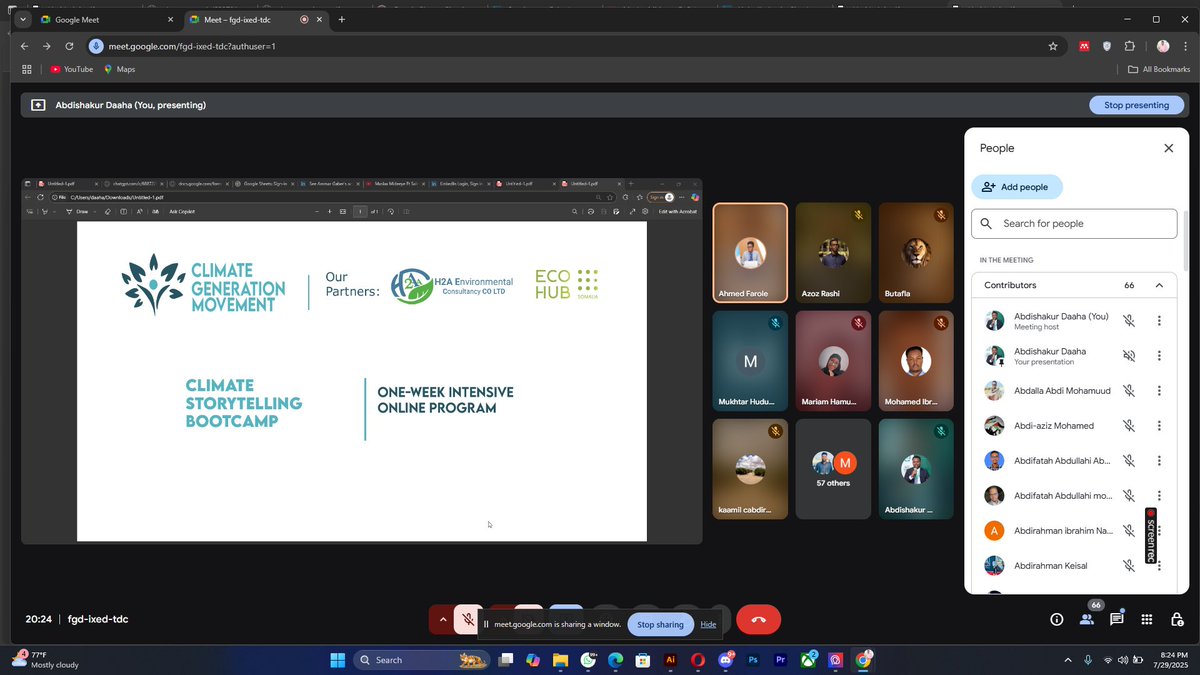
Task: Open more options for Your presentation row
Action: 1159,356
